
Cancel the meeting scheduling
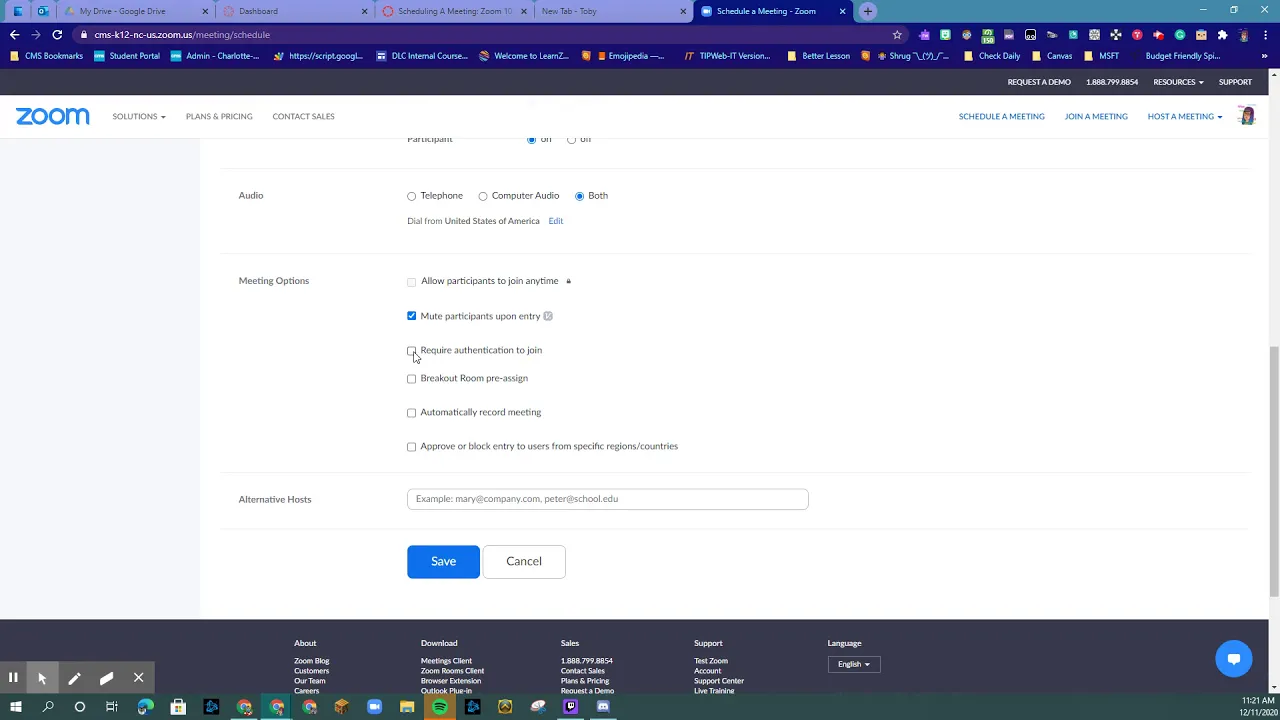[524, 562]
